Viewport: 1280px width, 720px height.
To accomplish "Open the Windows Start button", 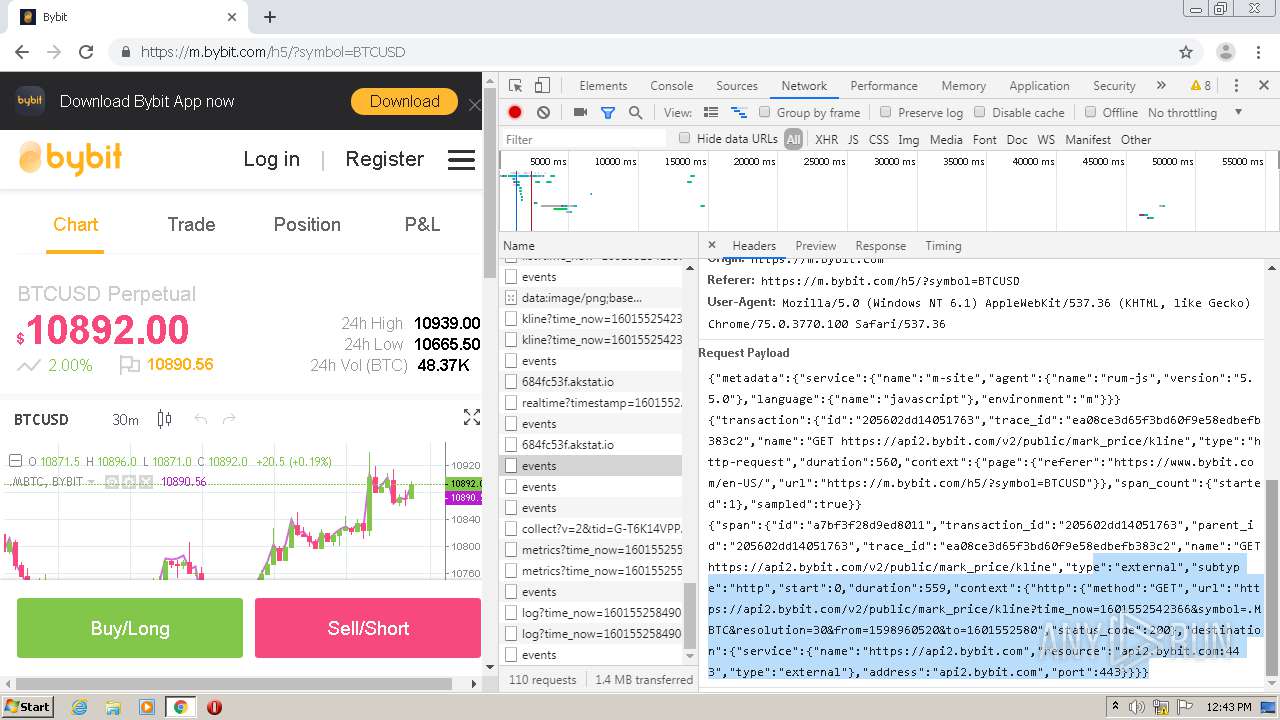I will (28, 707).
